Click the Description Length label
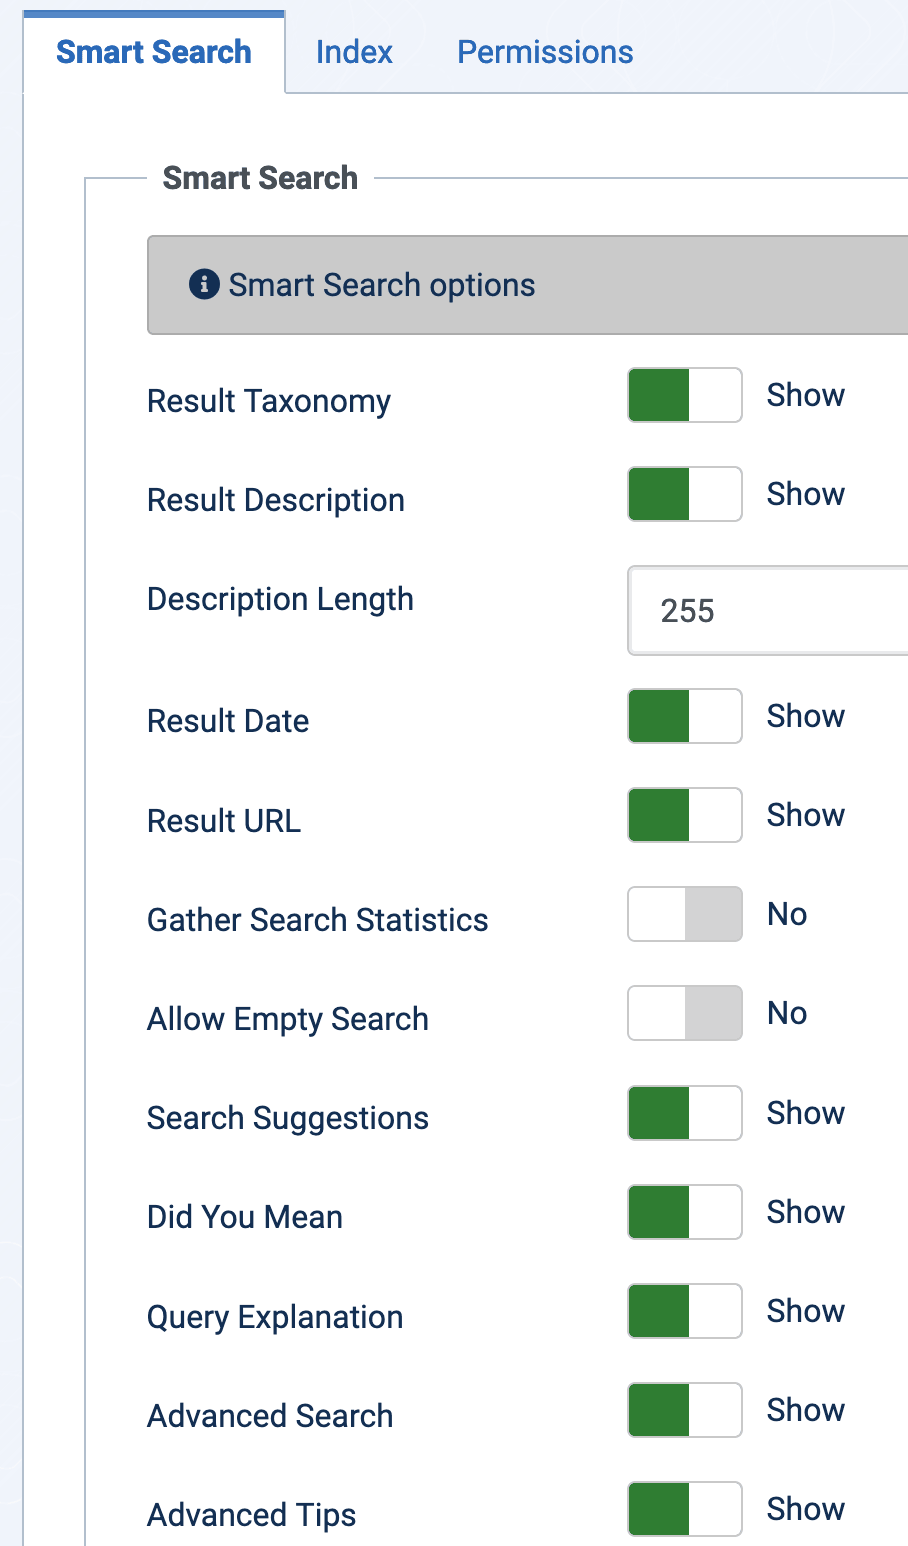This screenshot has width=908, height=1546. (280, 599)
